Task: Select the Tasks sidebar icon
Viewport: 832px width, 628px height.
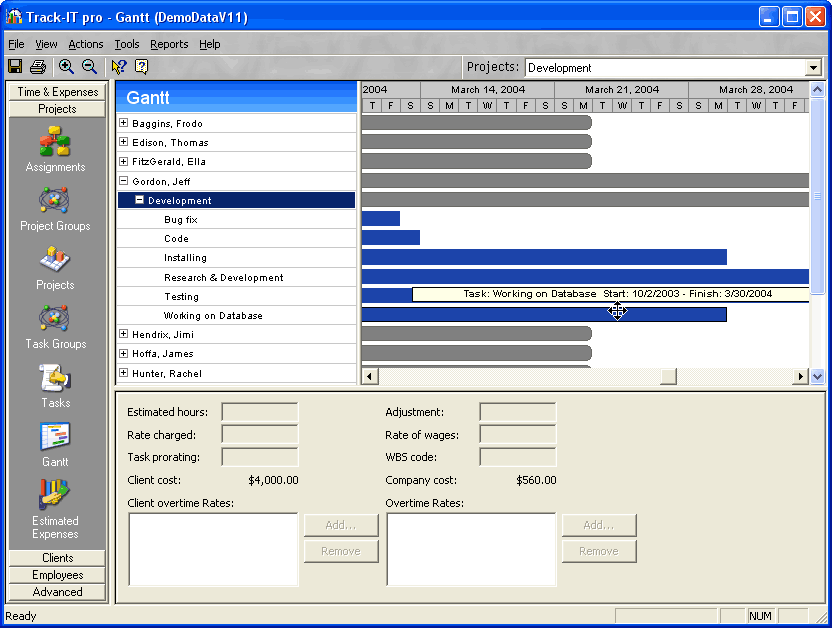Action: point(55,379)
